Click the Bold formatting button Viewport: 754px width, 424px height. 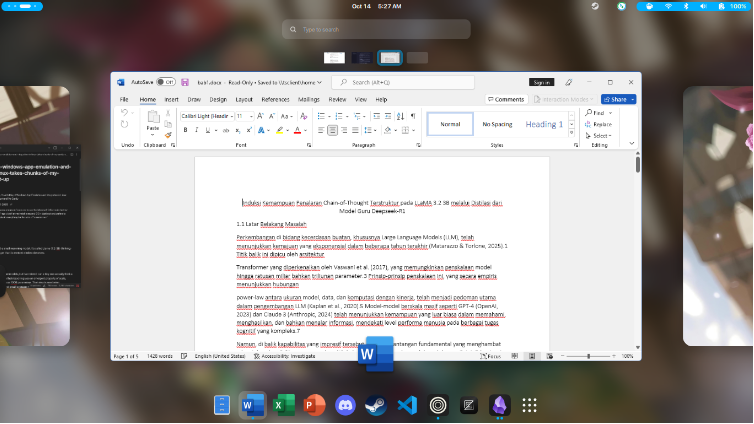tap(184, 129)
